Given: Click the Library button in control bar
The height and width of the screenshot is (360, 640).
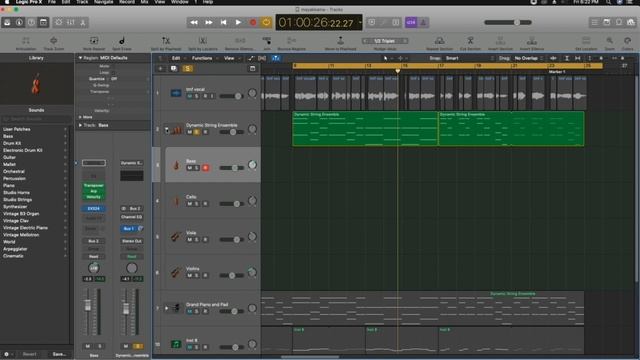Looking at the screenshot, I should (7, 22).
